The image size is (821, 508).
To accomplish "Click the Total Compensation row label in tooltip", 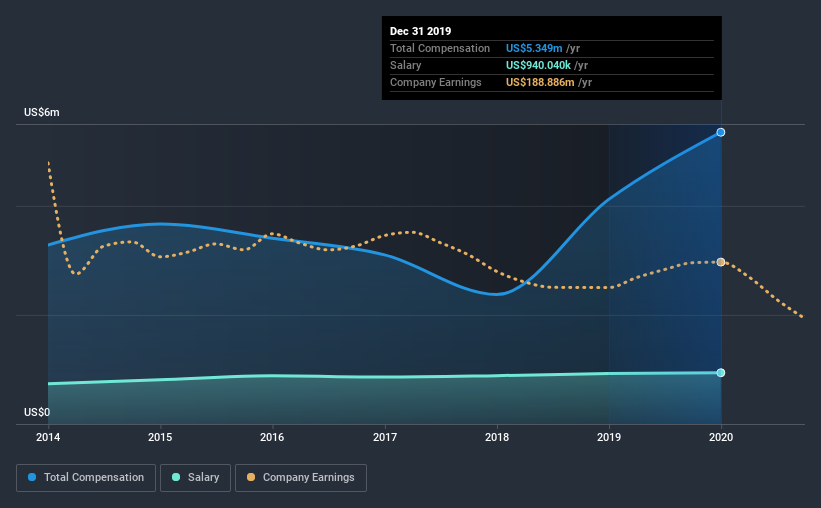I will pos(440,48).
